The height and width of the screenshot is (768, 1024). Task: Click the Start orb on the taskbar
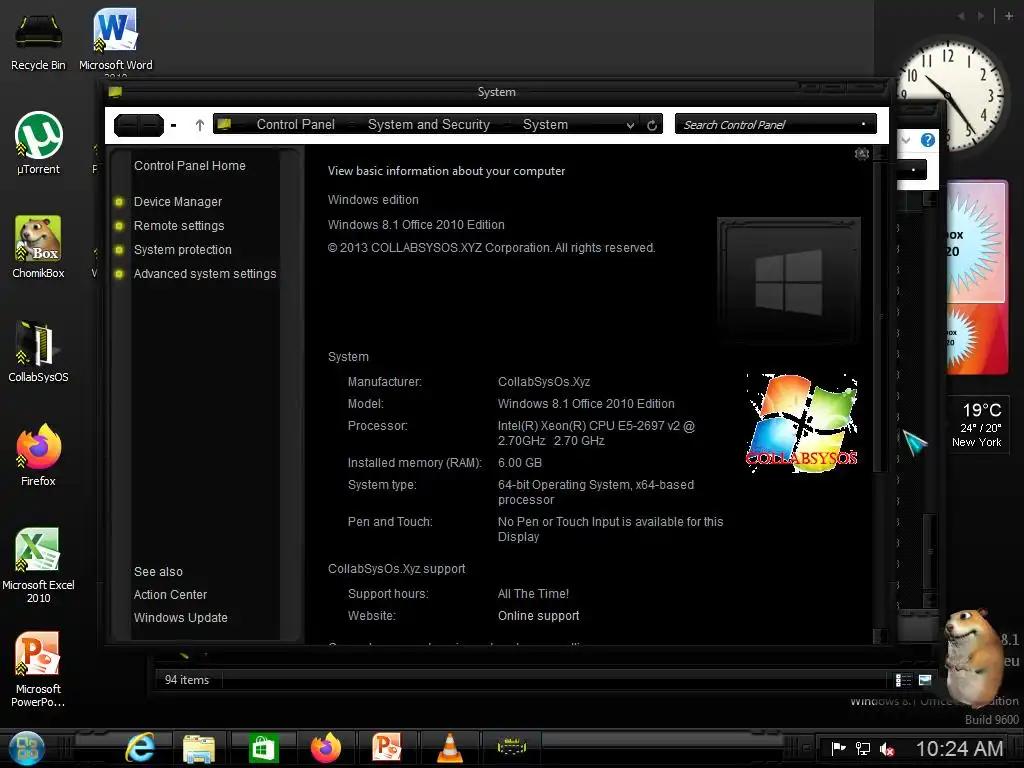click(x=27, y=748)
